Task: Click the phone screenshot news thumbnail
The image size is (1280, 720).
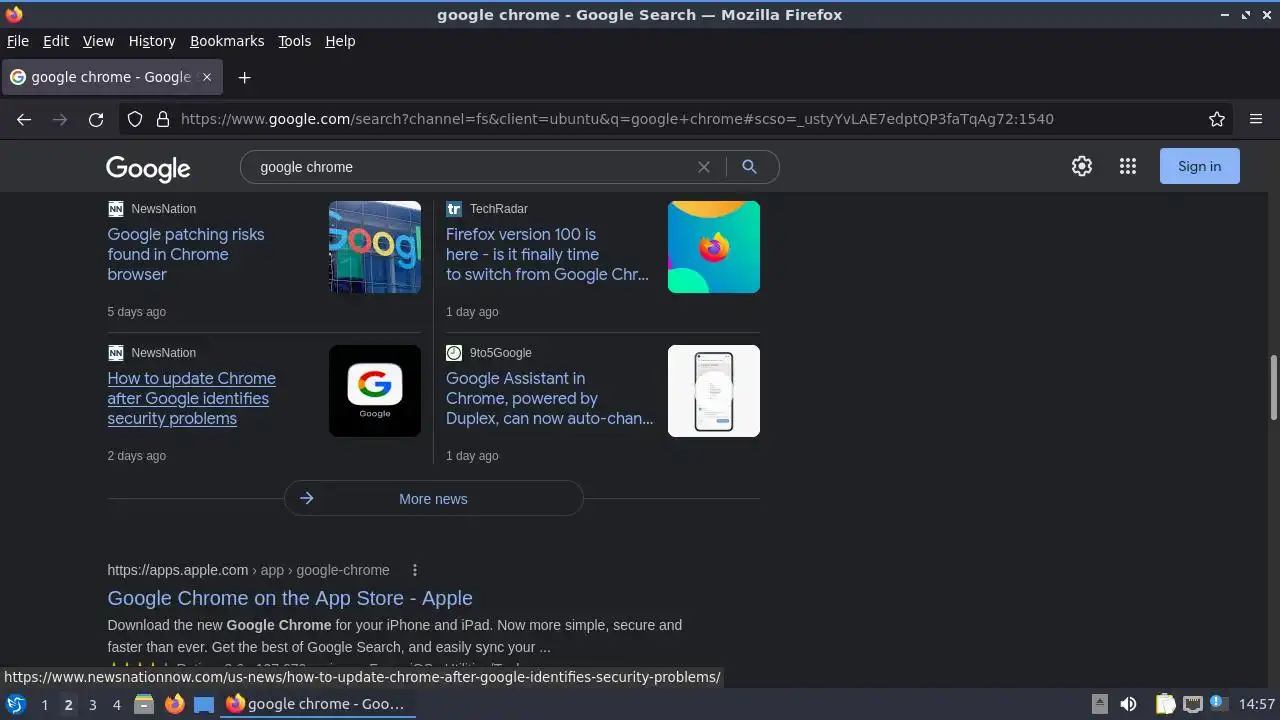Action: pos(714,391)
